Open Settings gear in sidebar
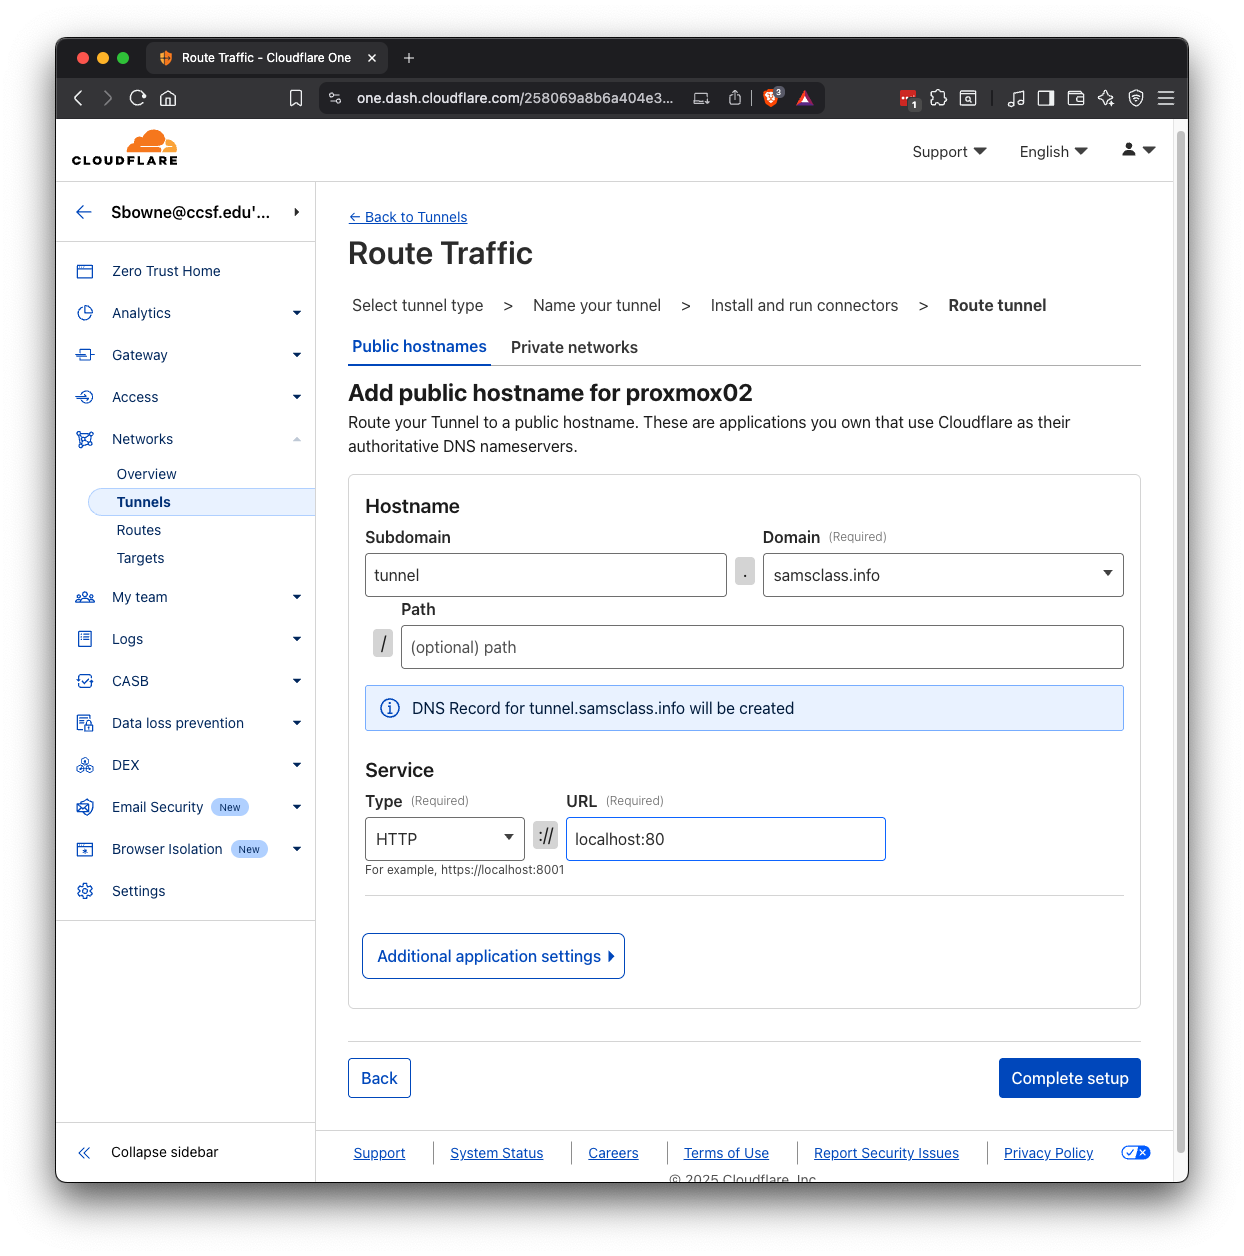The height and width of the screenshot is (1256, 1244). tap(85, 891)
